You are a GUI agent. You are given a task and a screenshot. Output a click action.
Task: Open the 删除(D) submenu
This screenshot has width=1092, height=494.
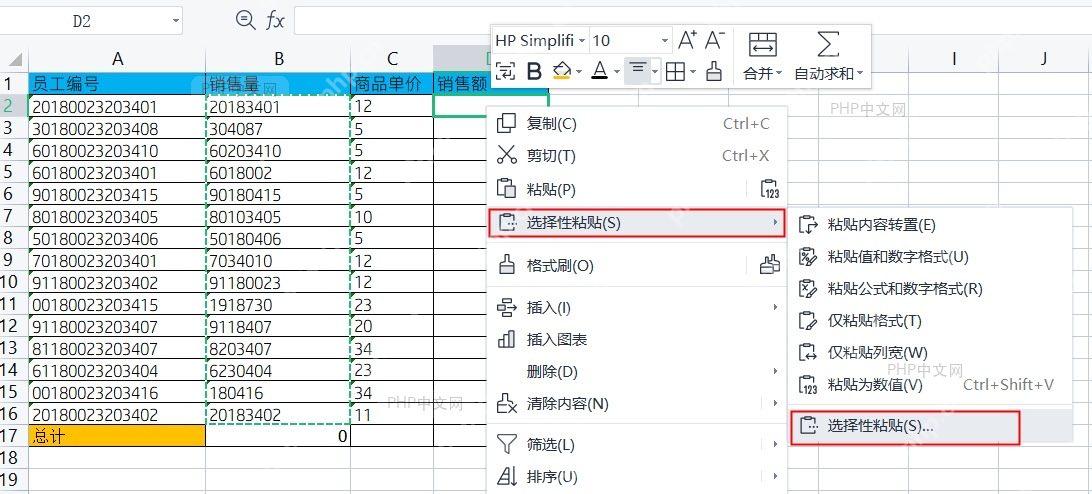coord(636,371)
